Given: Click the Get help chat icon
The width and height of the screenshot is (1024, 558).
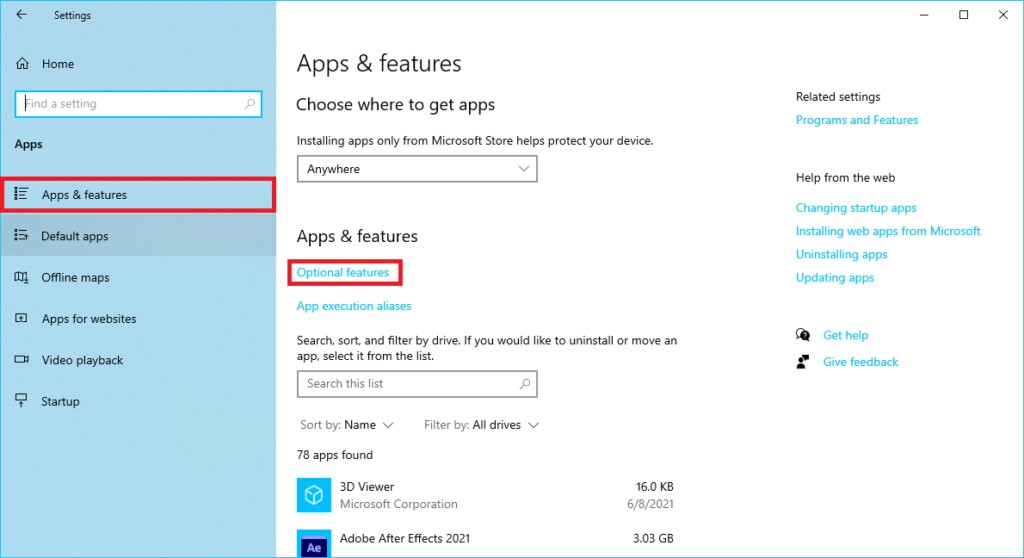Looking at the screenshot, I should point(803,335).
